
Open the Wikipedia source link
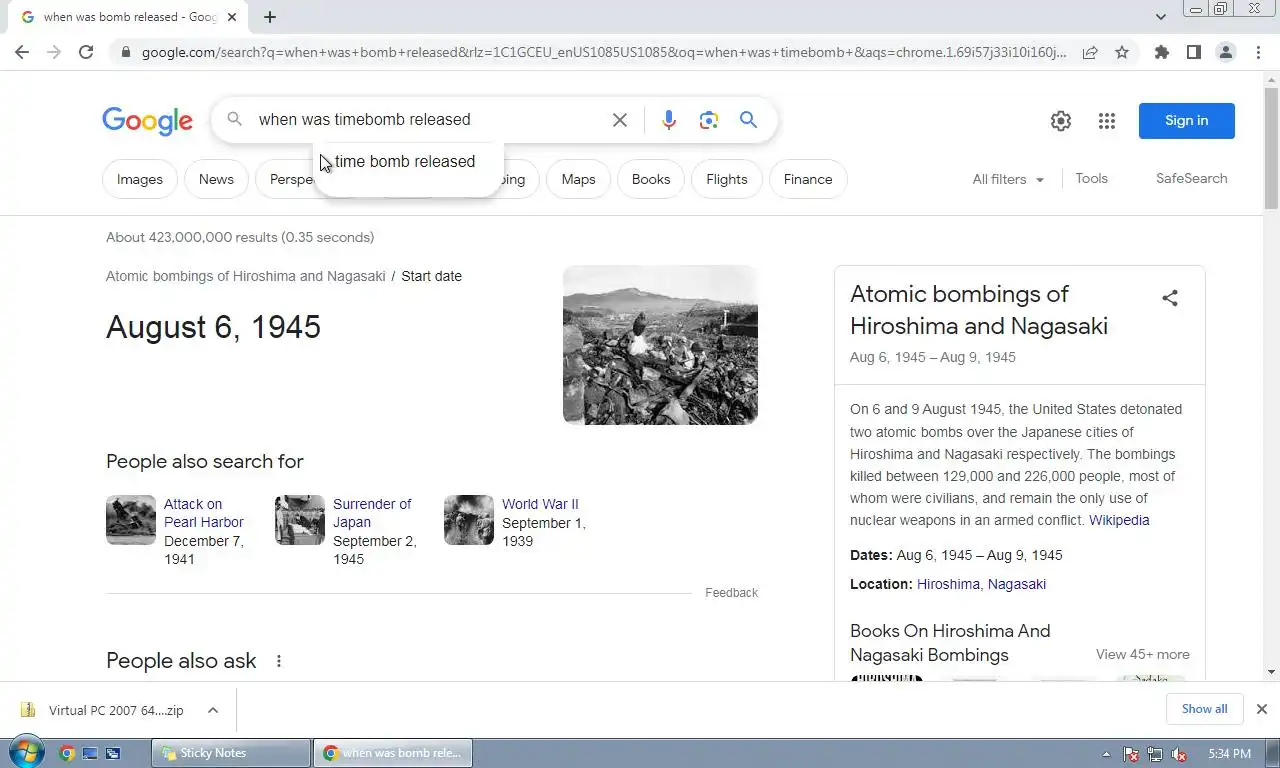pyautogui.click(x=1119, y=520)
